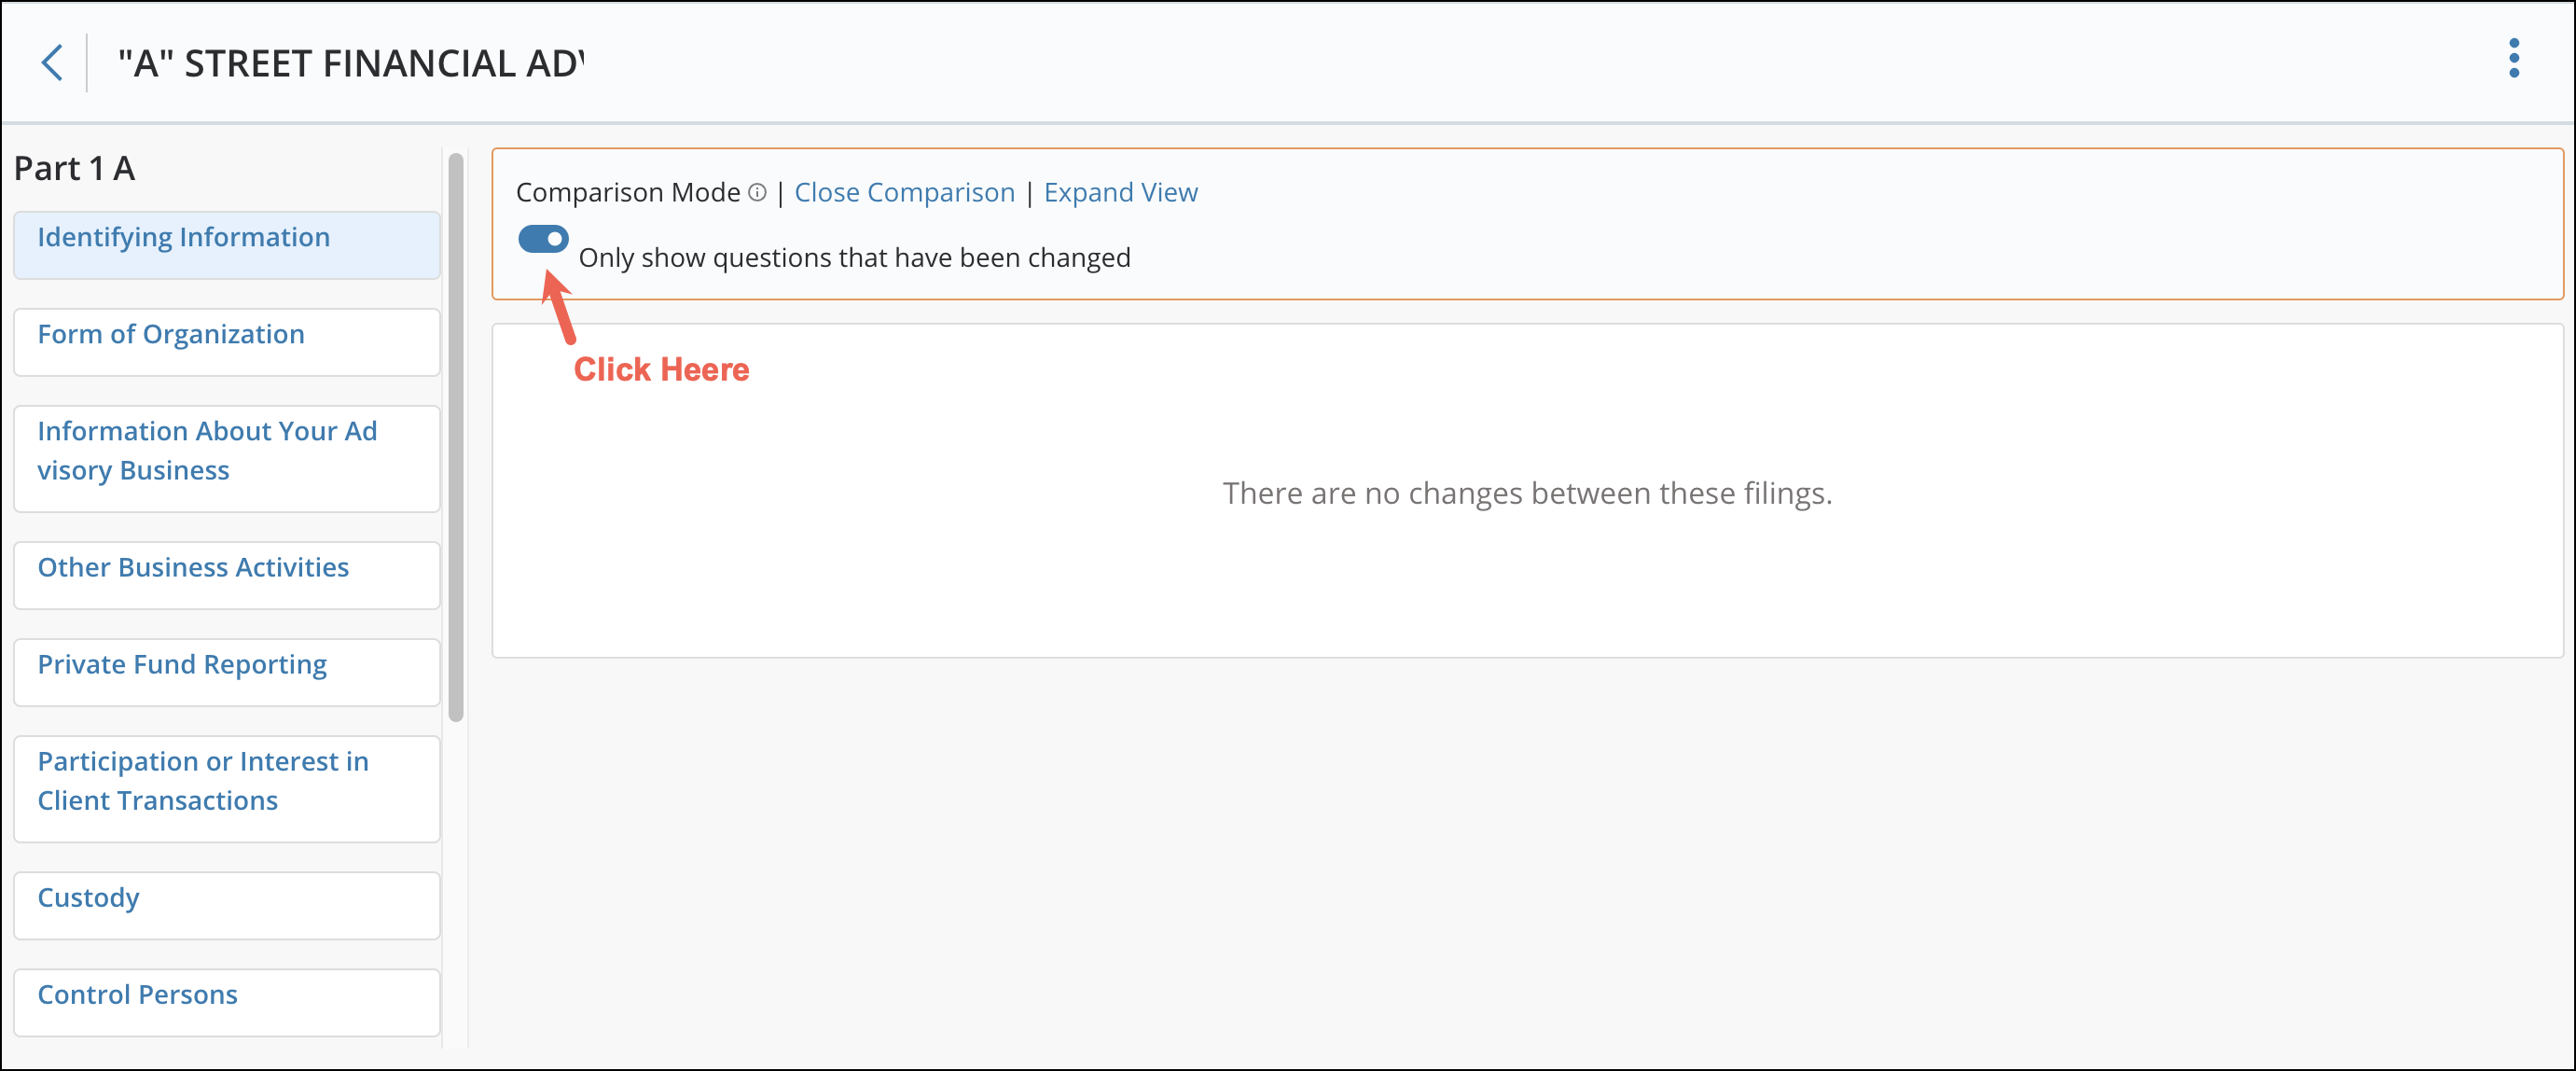Click Close Comparison link

point(903,192)
